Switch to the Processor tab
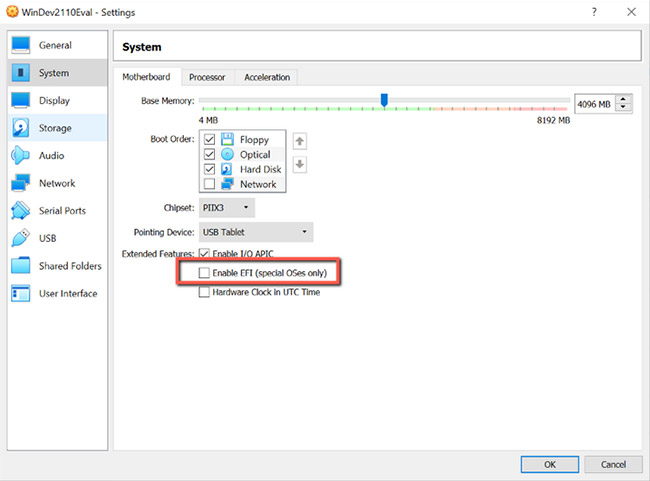Image resolution: width=650 pixels, height=481 pixels. [x=207, y=77]
